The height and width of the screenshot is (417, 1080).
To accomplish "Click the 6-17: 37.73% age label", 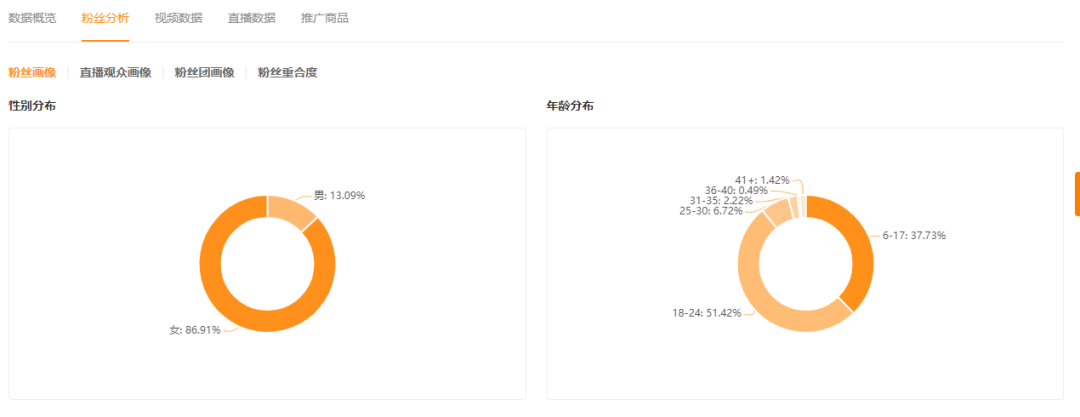I will click(x=913, y=236).
